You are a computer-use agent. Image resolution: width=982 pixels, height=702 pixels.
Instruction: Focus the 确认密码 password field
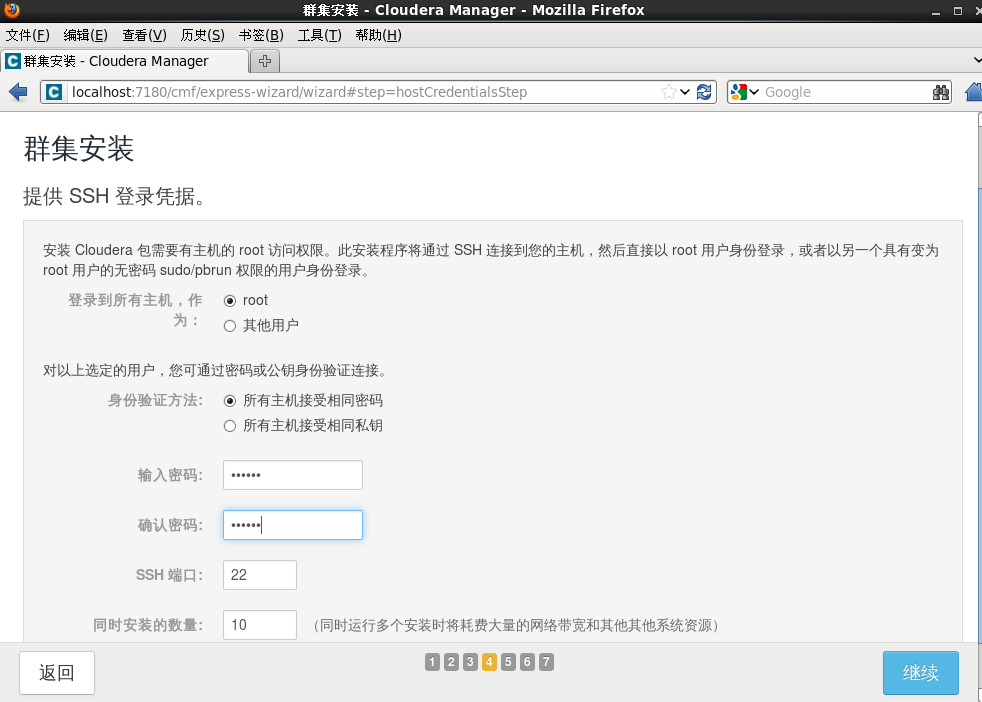(292, 525)
